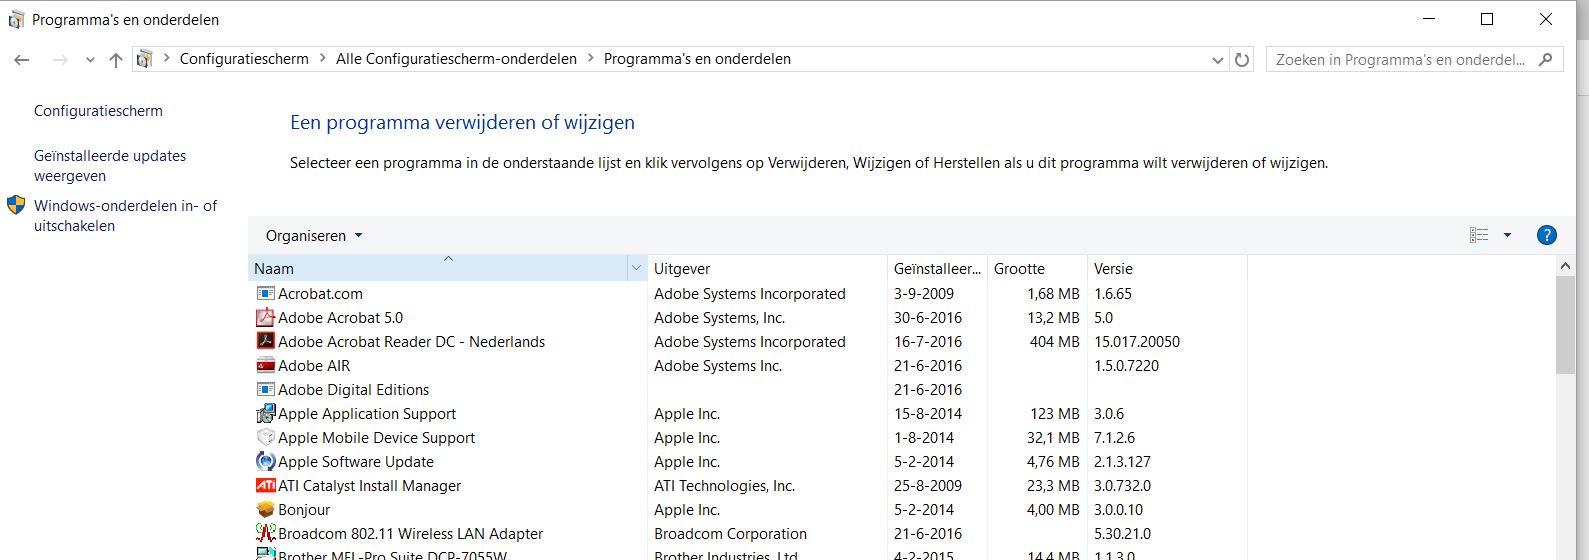Click the Acrobat.com program icon
The width and height of the screenshot is (1589, 560).
coord(265,293)
